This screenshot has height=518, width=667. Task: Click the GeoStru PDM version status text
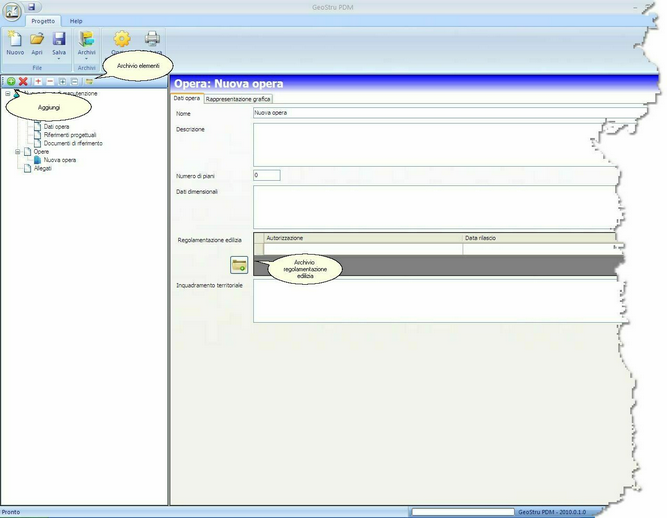552,512
